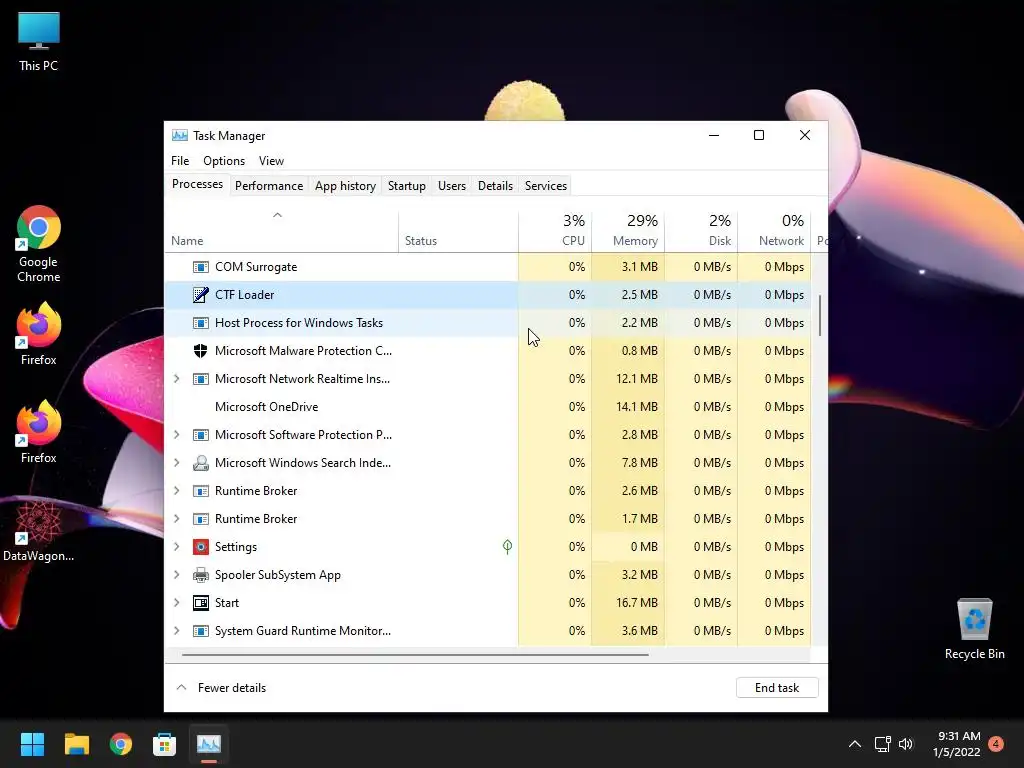The image size is (1024, 768).
Task: Click the COM Surrogate process icon
Action: (x=200, y=267)
